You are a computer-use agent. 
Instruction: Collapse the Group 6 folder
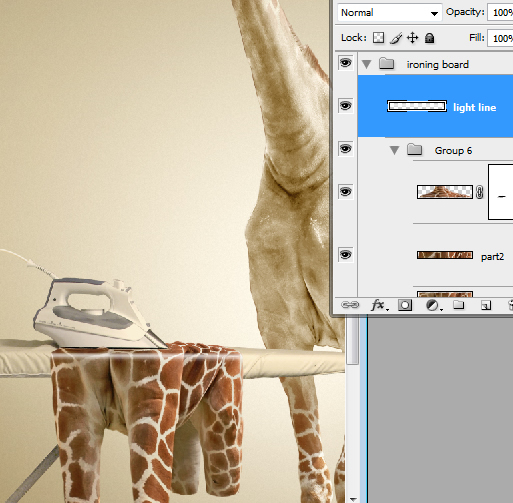pyautogui.click(x=395, y=150)
